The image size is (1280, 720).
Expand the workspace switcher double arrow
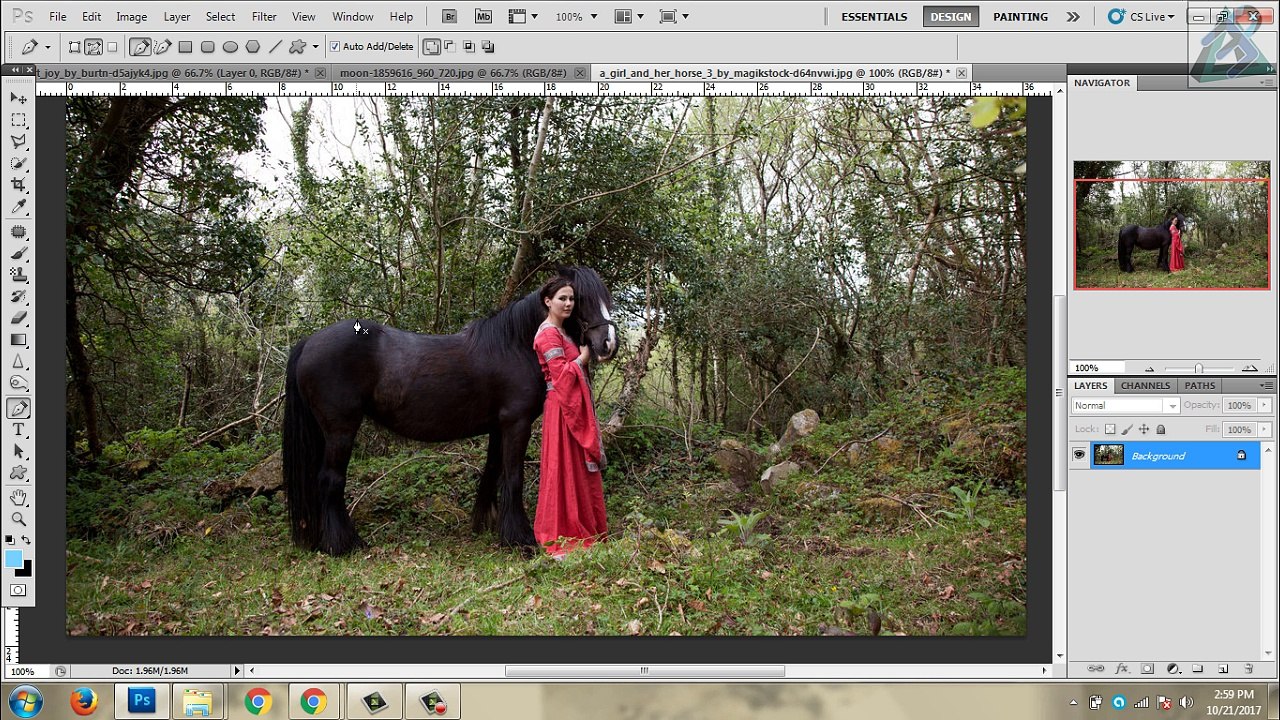[x=1073, y=17]
